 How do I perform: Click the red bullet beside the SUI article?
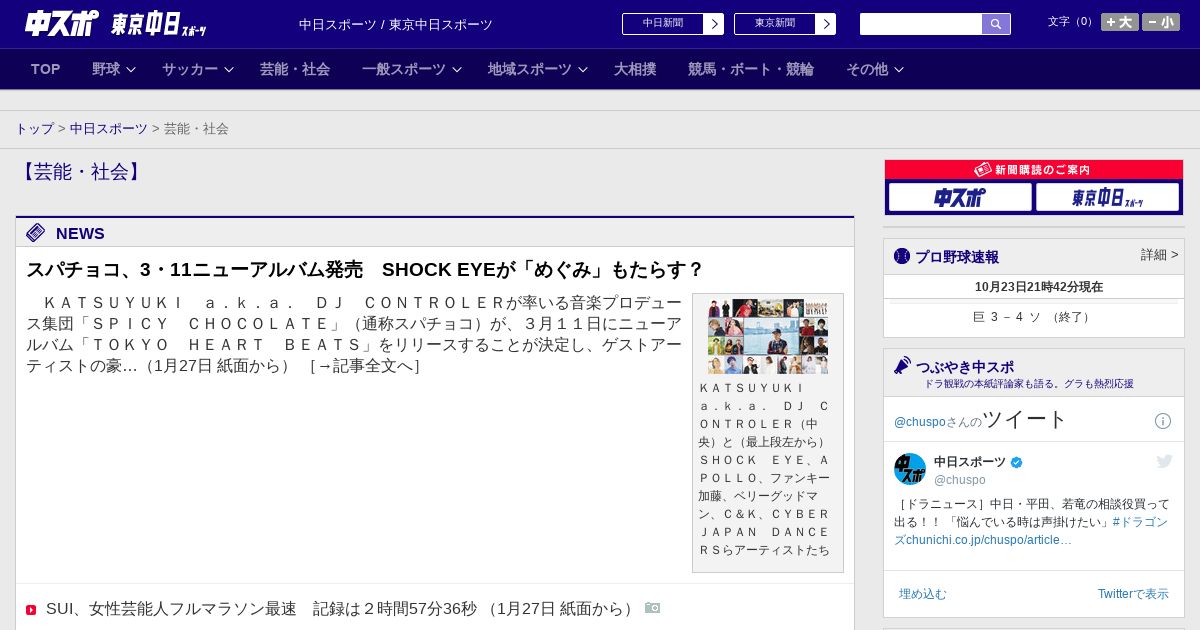[31, 610]
